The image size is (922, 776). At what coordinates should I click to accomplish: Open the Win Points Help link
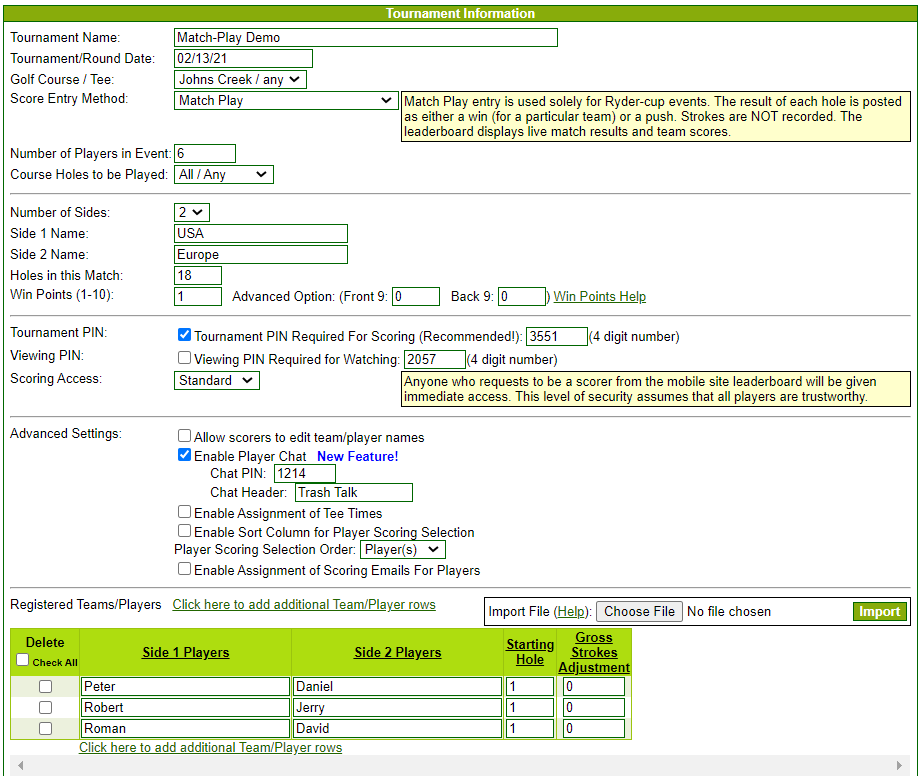tap(599, 297)
